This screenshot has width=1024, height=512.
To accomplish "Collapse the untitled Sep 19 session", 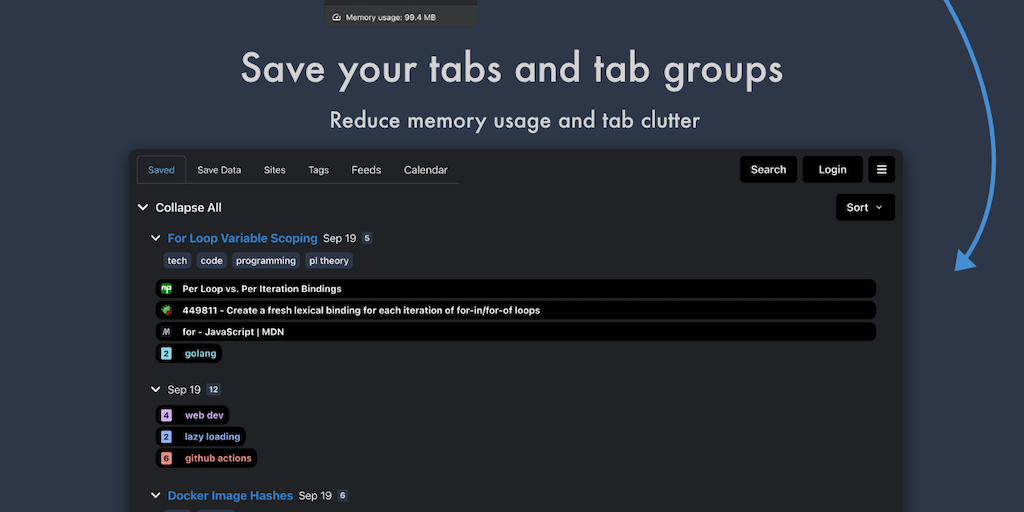I will 156,389.
